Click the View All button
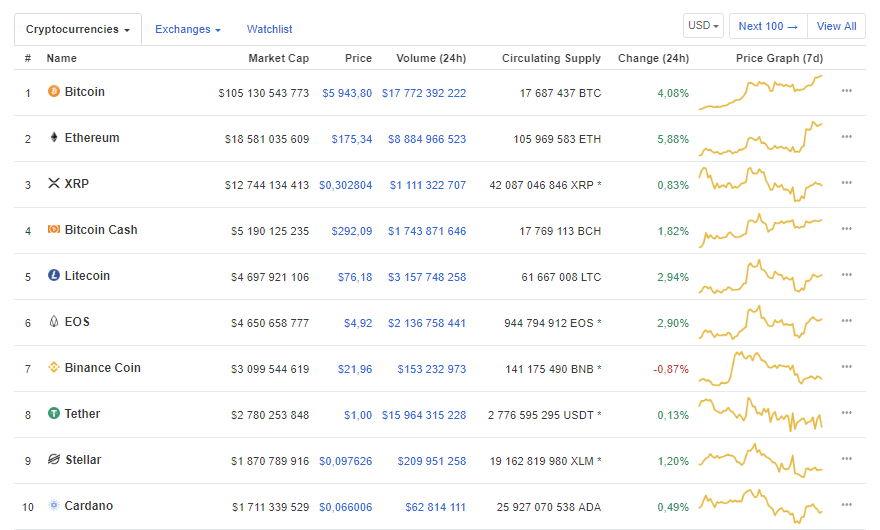Image resolution: width=880 pixels, height=530 pixels. 836,26
